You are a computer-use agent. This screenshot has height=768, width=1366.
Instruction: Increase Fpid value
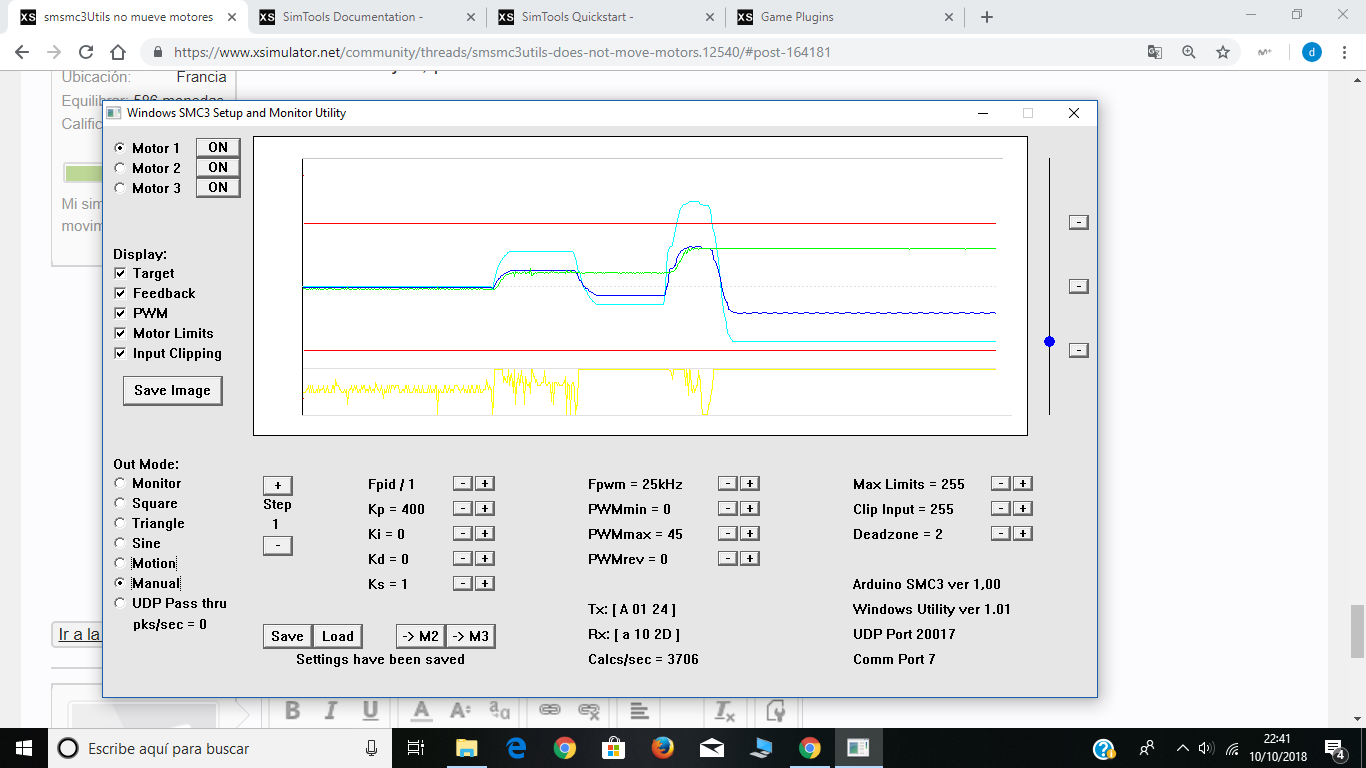tap(484, 483)
